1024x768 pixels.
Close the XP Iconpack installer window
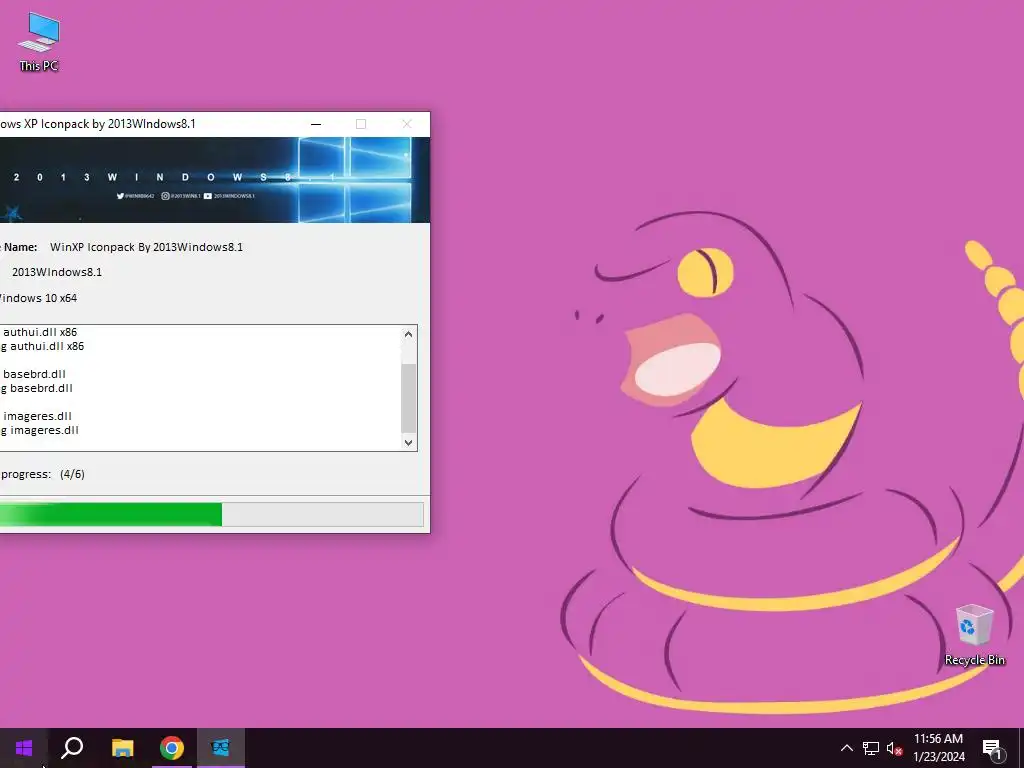(x=407, y=124)
